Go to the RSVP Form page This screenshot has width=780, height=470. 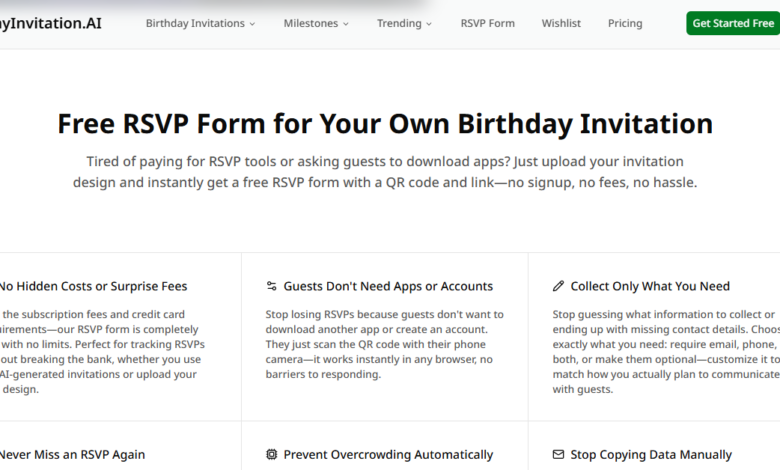487,23
